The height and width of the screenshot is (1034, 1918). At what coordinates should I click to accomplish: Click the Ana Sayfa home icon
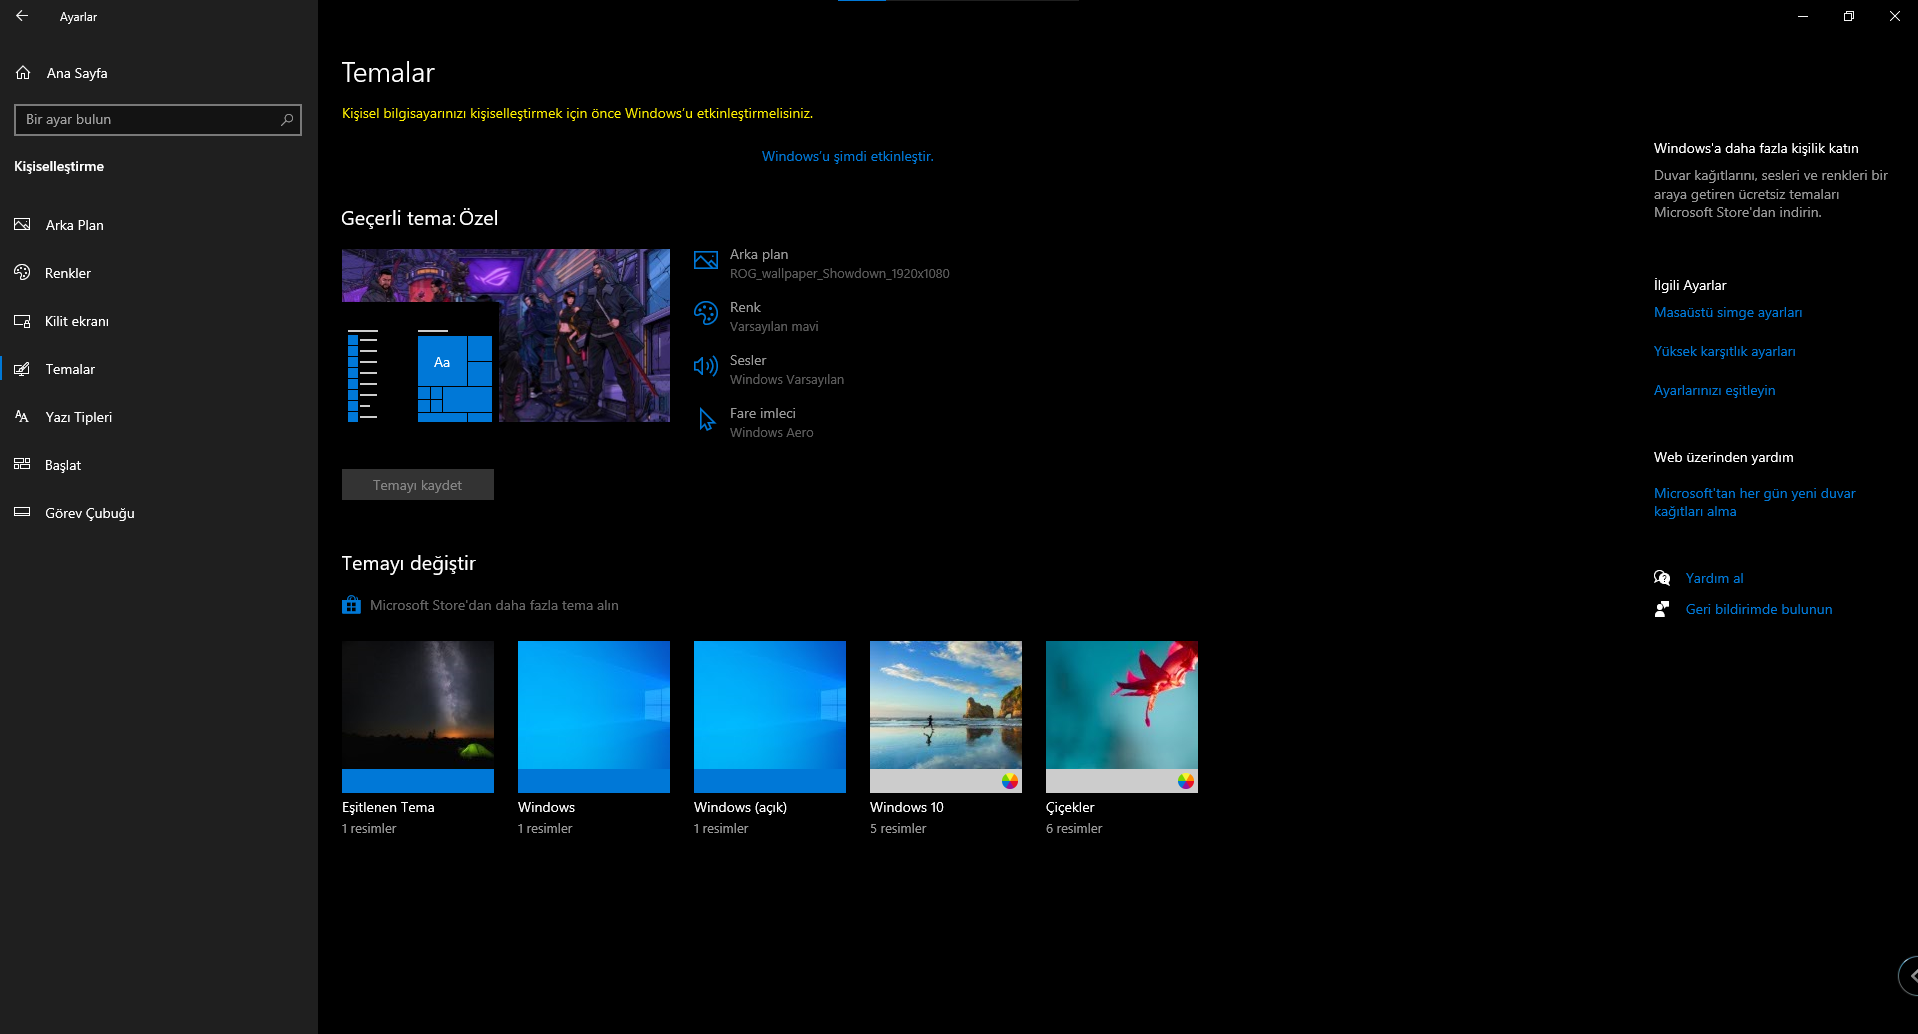[23, 73]
